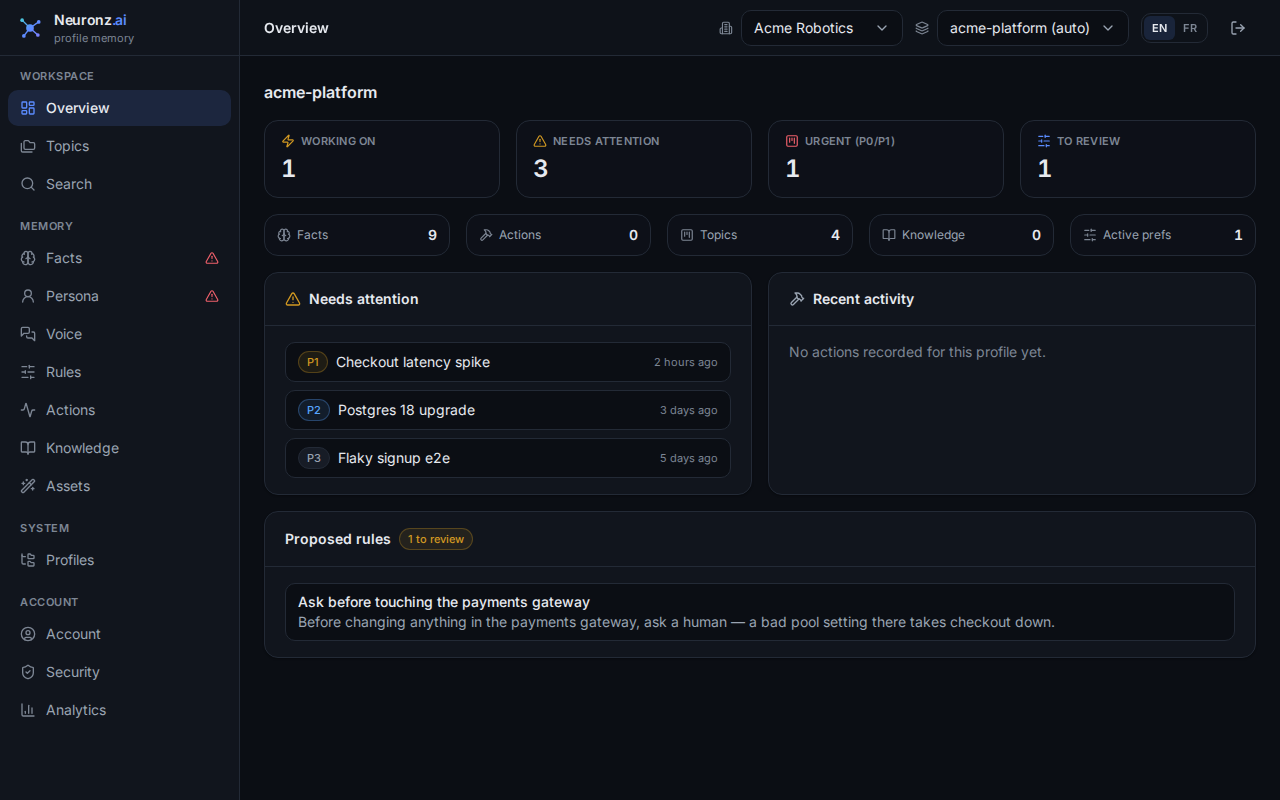Image resolution: width=1280 pixels, height=800 pixels.
Task: Go to Topics in the sidebar
Action: point(119,146)
